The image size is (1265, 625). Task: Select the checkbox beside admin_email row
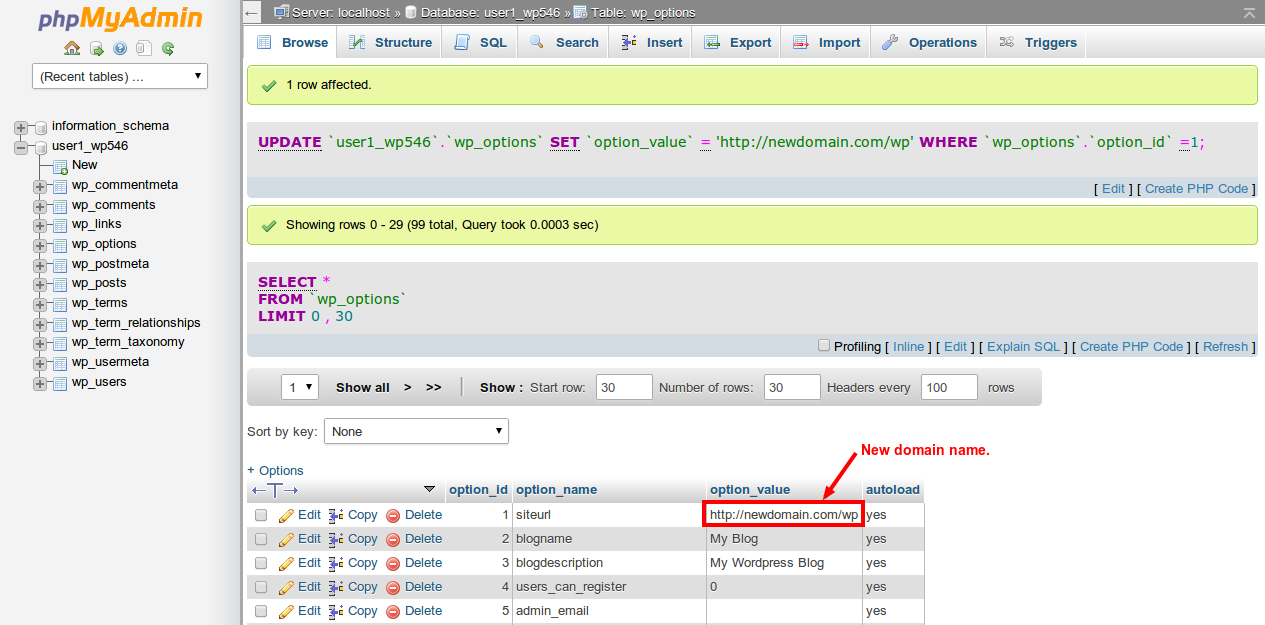click(x=261, y=611)
